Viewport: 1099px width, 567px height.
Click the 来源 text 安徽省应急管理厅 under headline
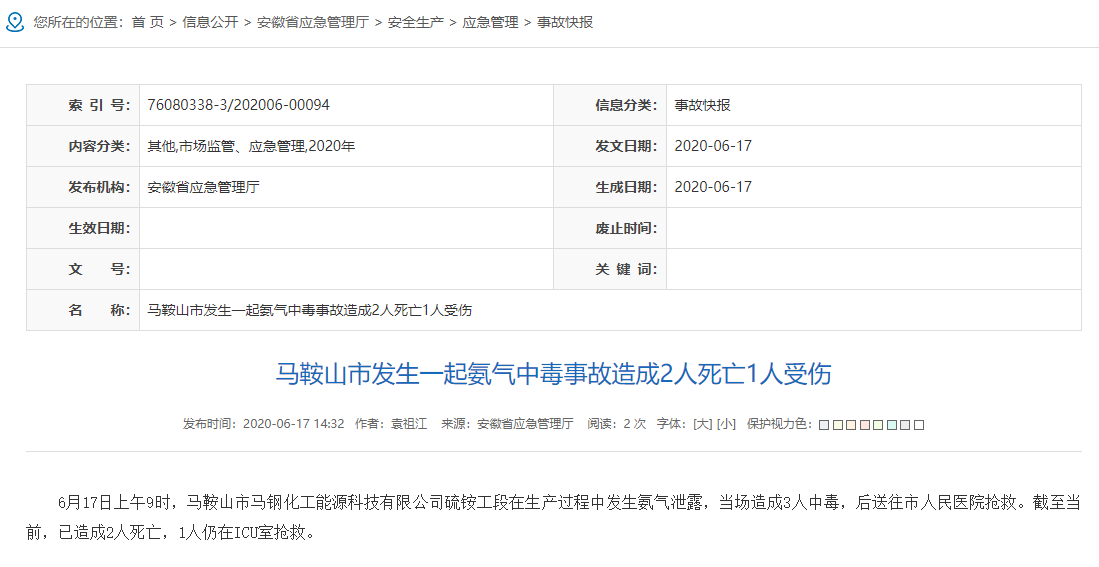click(x=526, y=424)
